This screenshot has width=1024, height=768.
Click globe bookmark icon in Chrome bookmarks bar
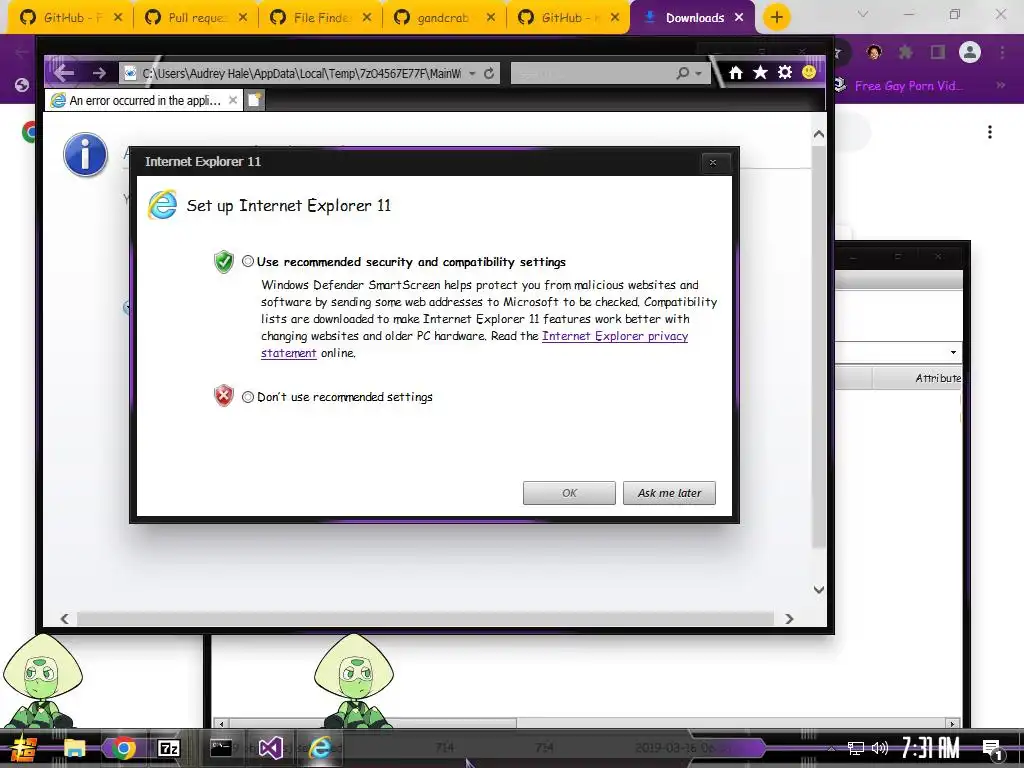click(x=22, y=86)
